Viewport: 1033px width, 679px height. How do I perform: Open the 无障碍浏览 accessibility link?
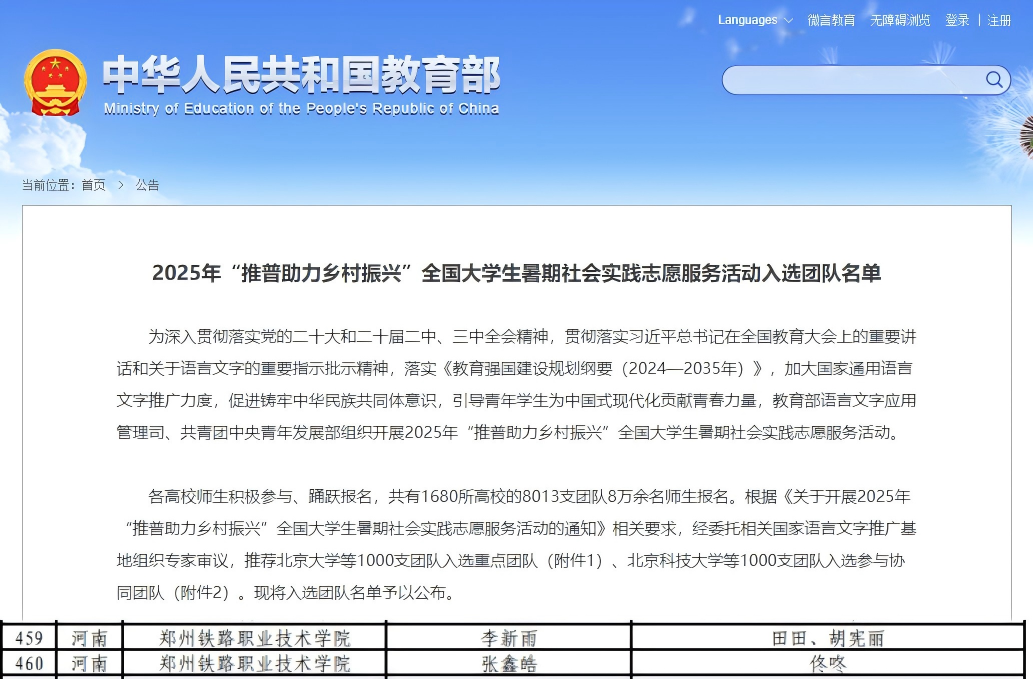point(900,20)
